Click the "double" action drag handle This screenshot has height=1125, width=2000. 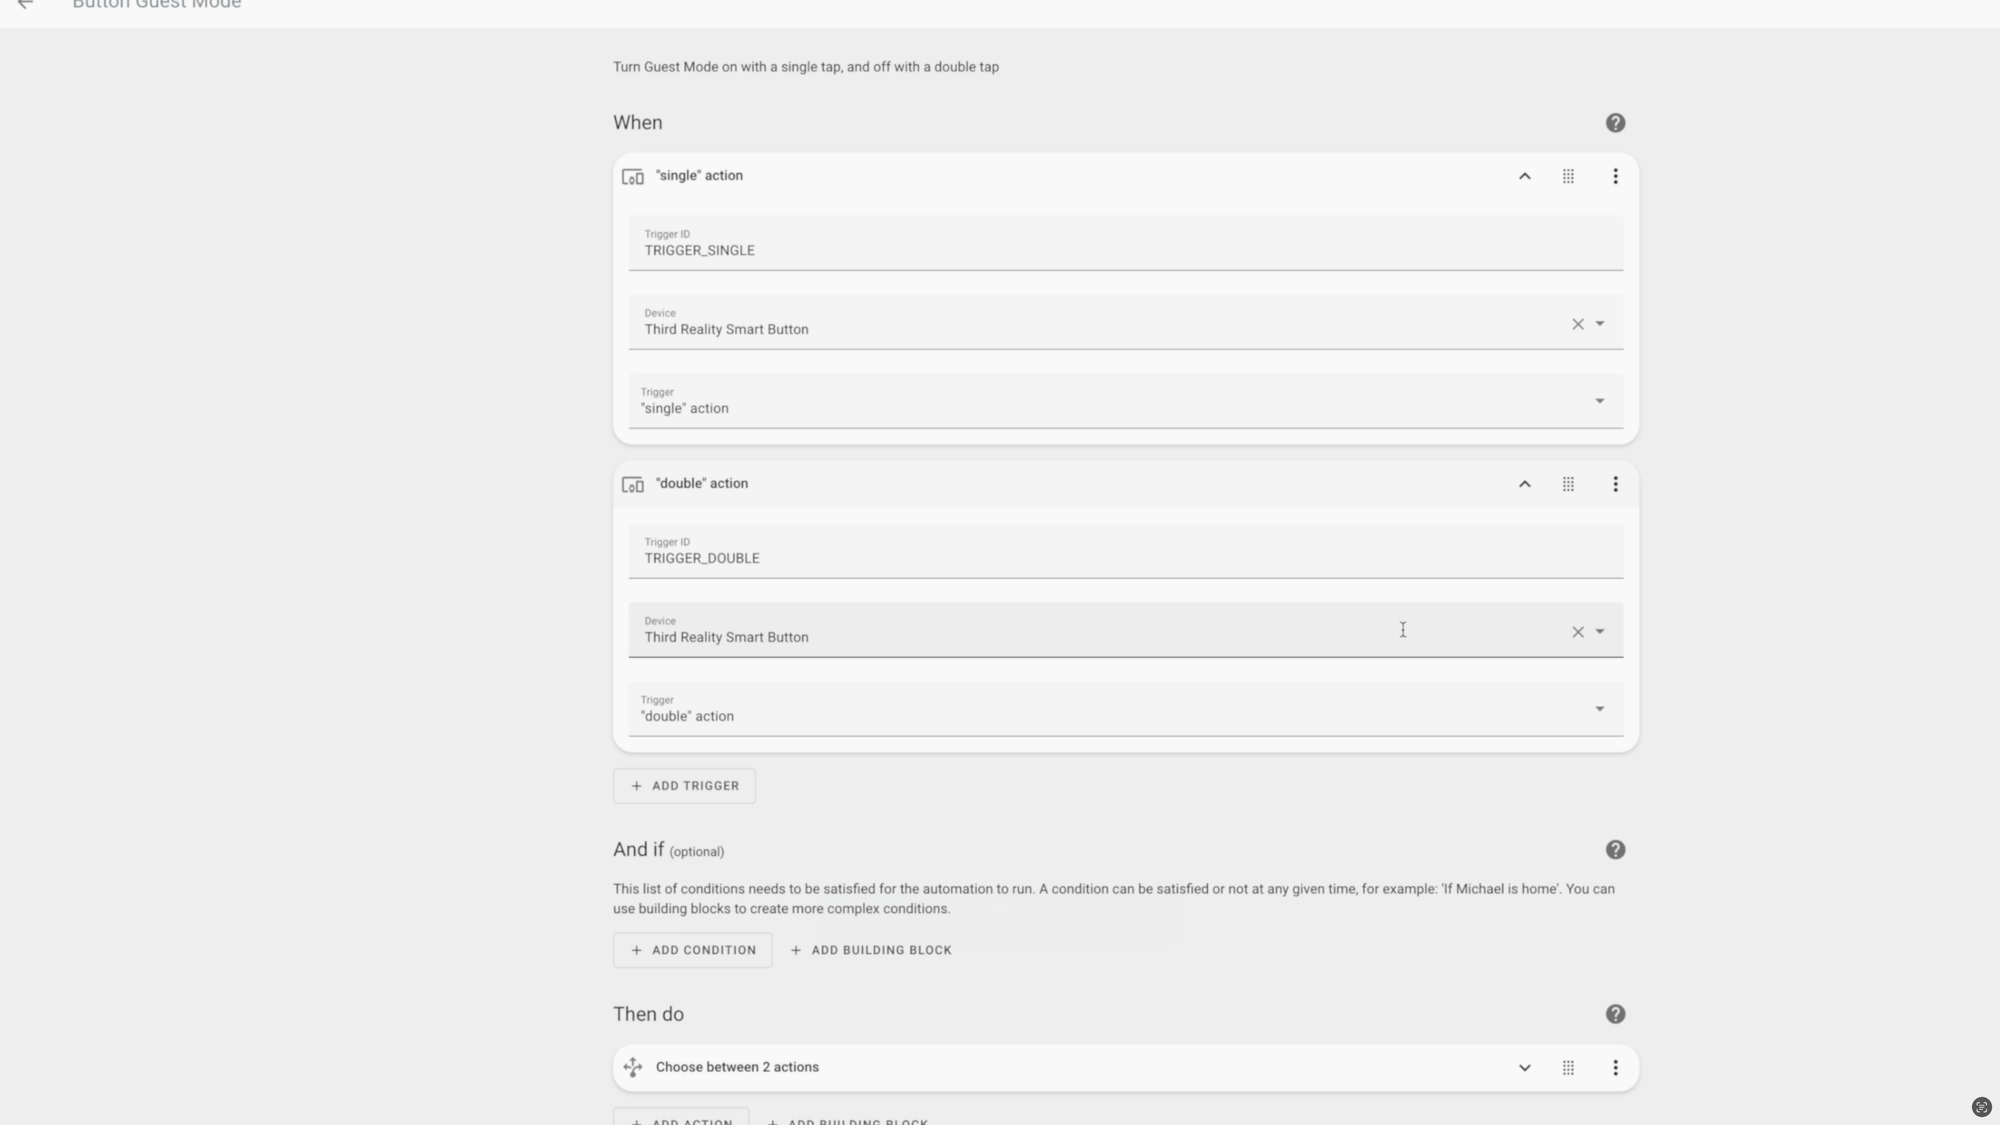(x=1568, y=484)
